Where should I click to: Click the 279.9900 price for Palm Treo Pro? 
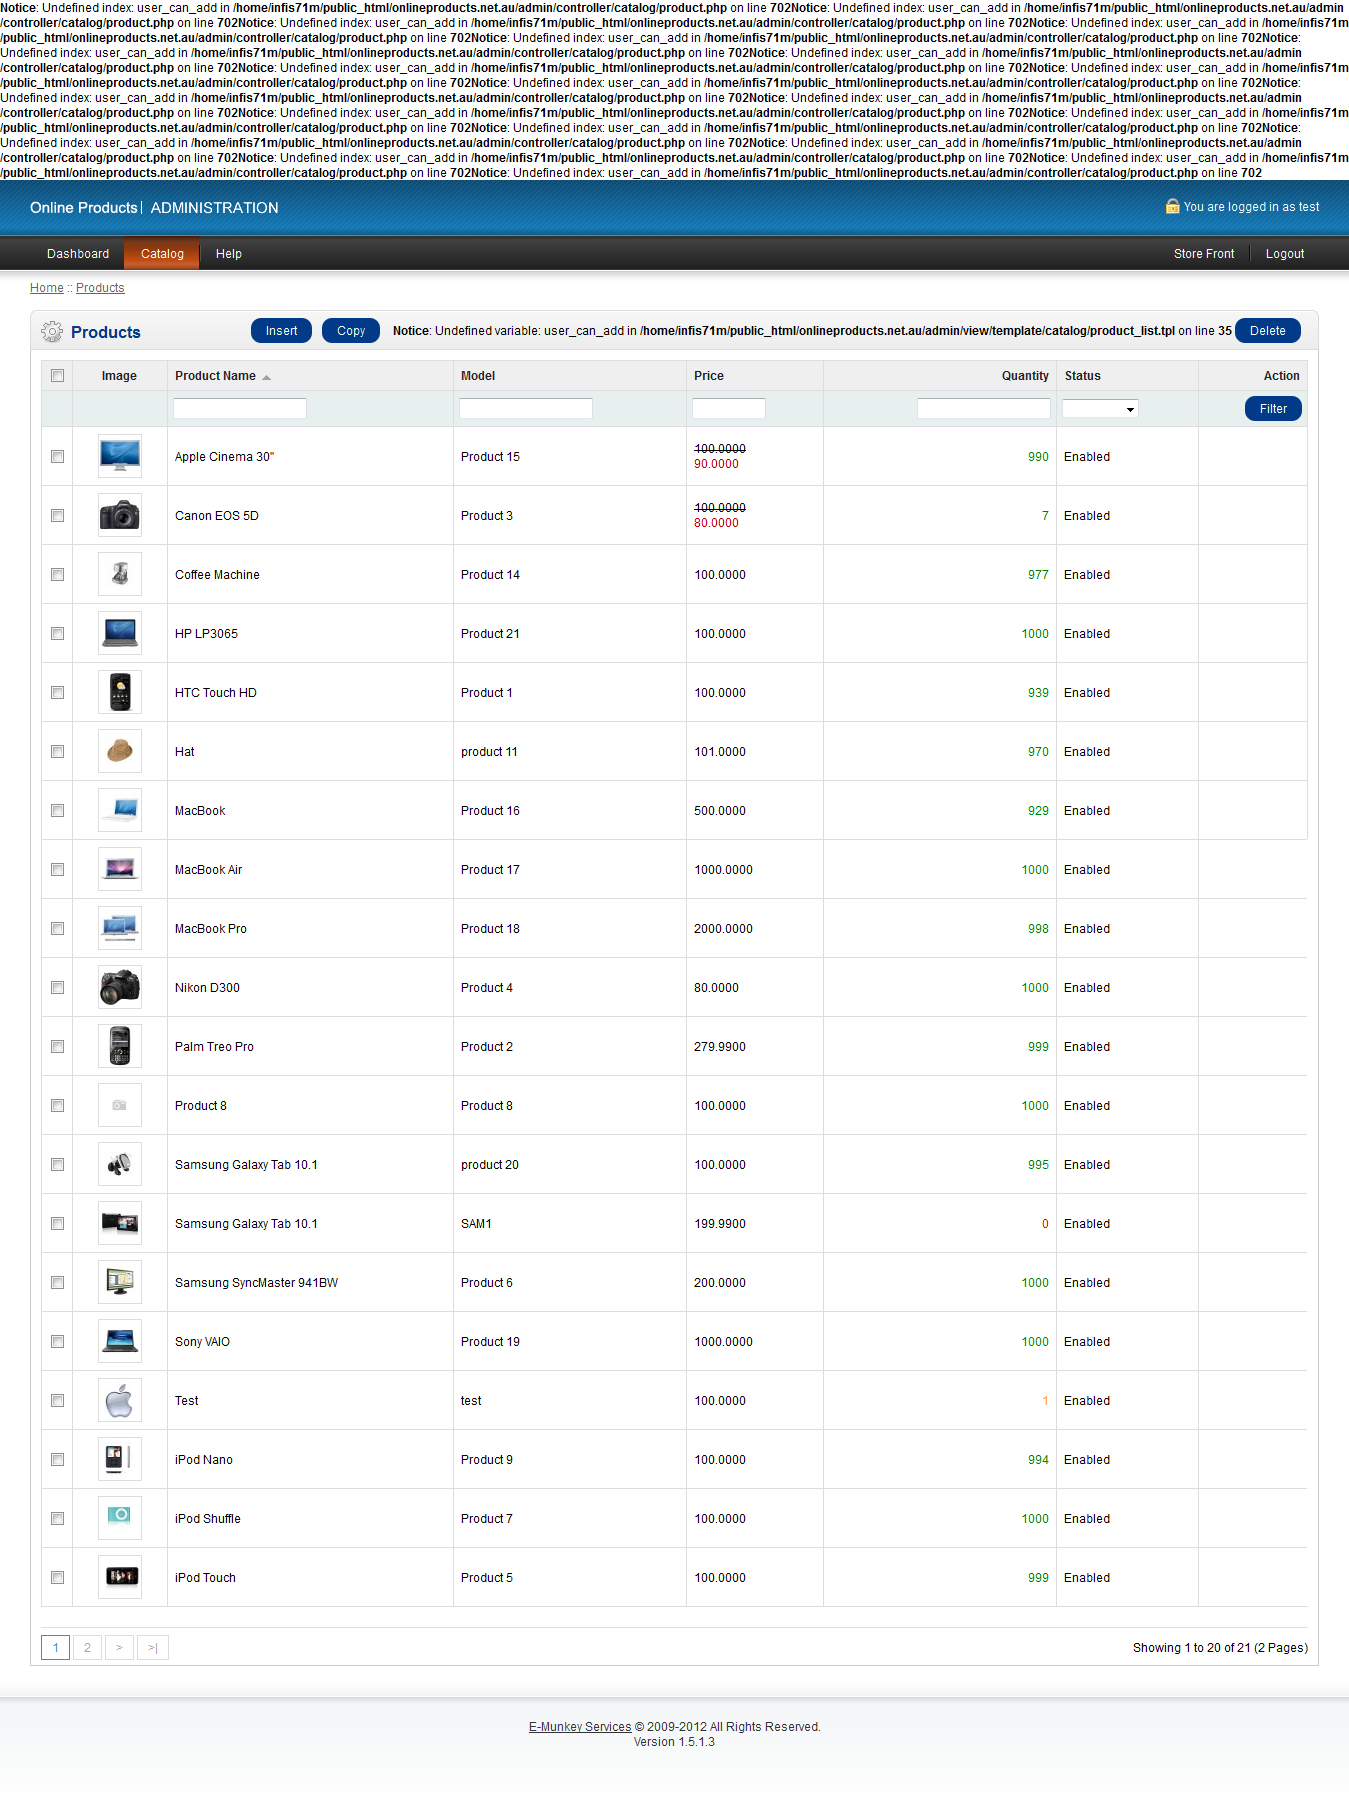720,1047
